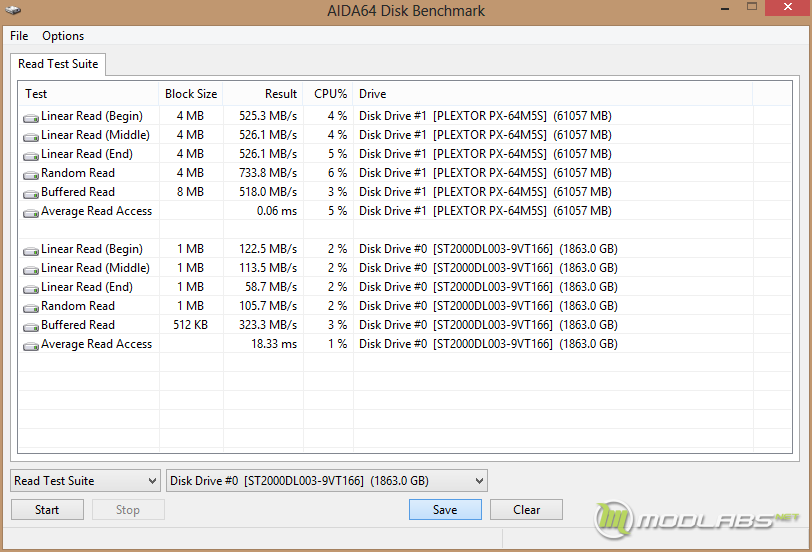The image size is (812, 552).
Task: Select the 105.7 MB/s result cell
Action: coord(268,306)
